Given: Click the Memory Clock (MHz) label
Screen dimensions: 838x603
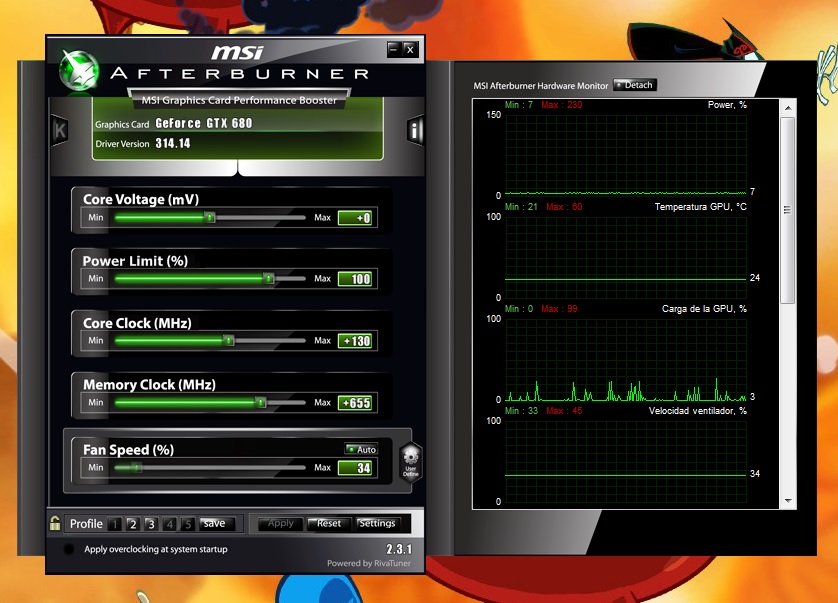Looking at the screenshot, I should click(x=149, y=385).
